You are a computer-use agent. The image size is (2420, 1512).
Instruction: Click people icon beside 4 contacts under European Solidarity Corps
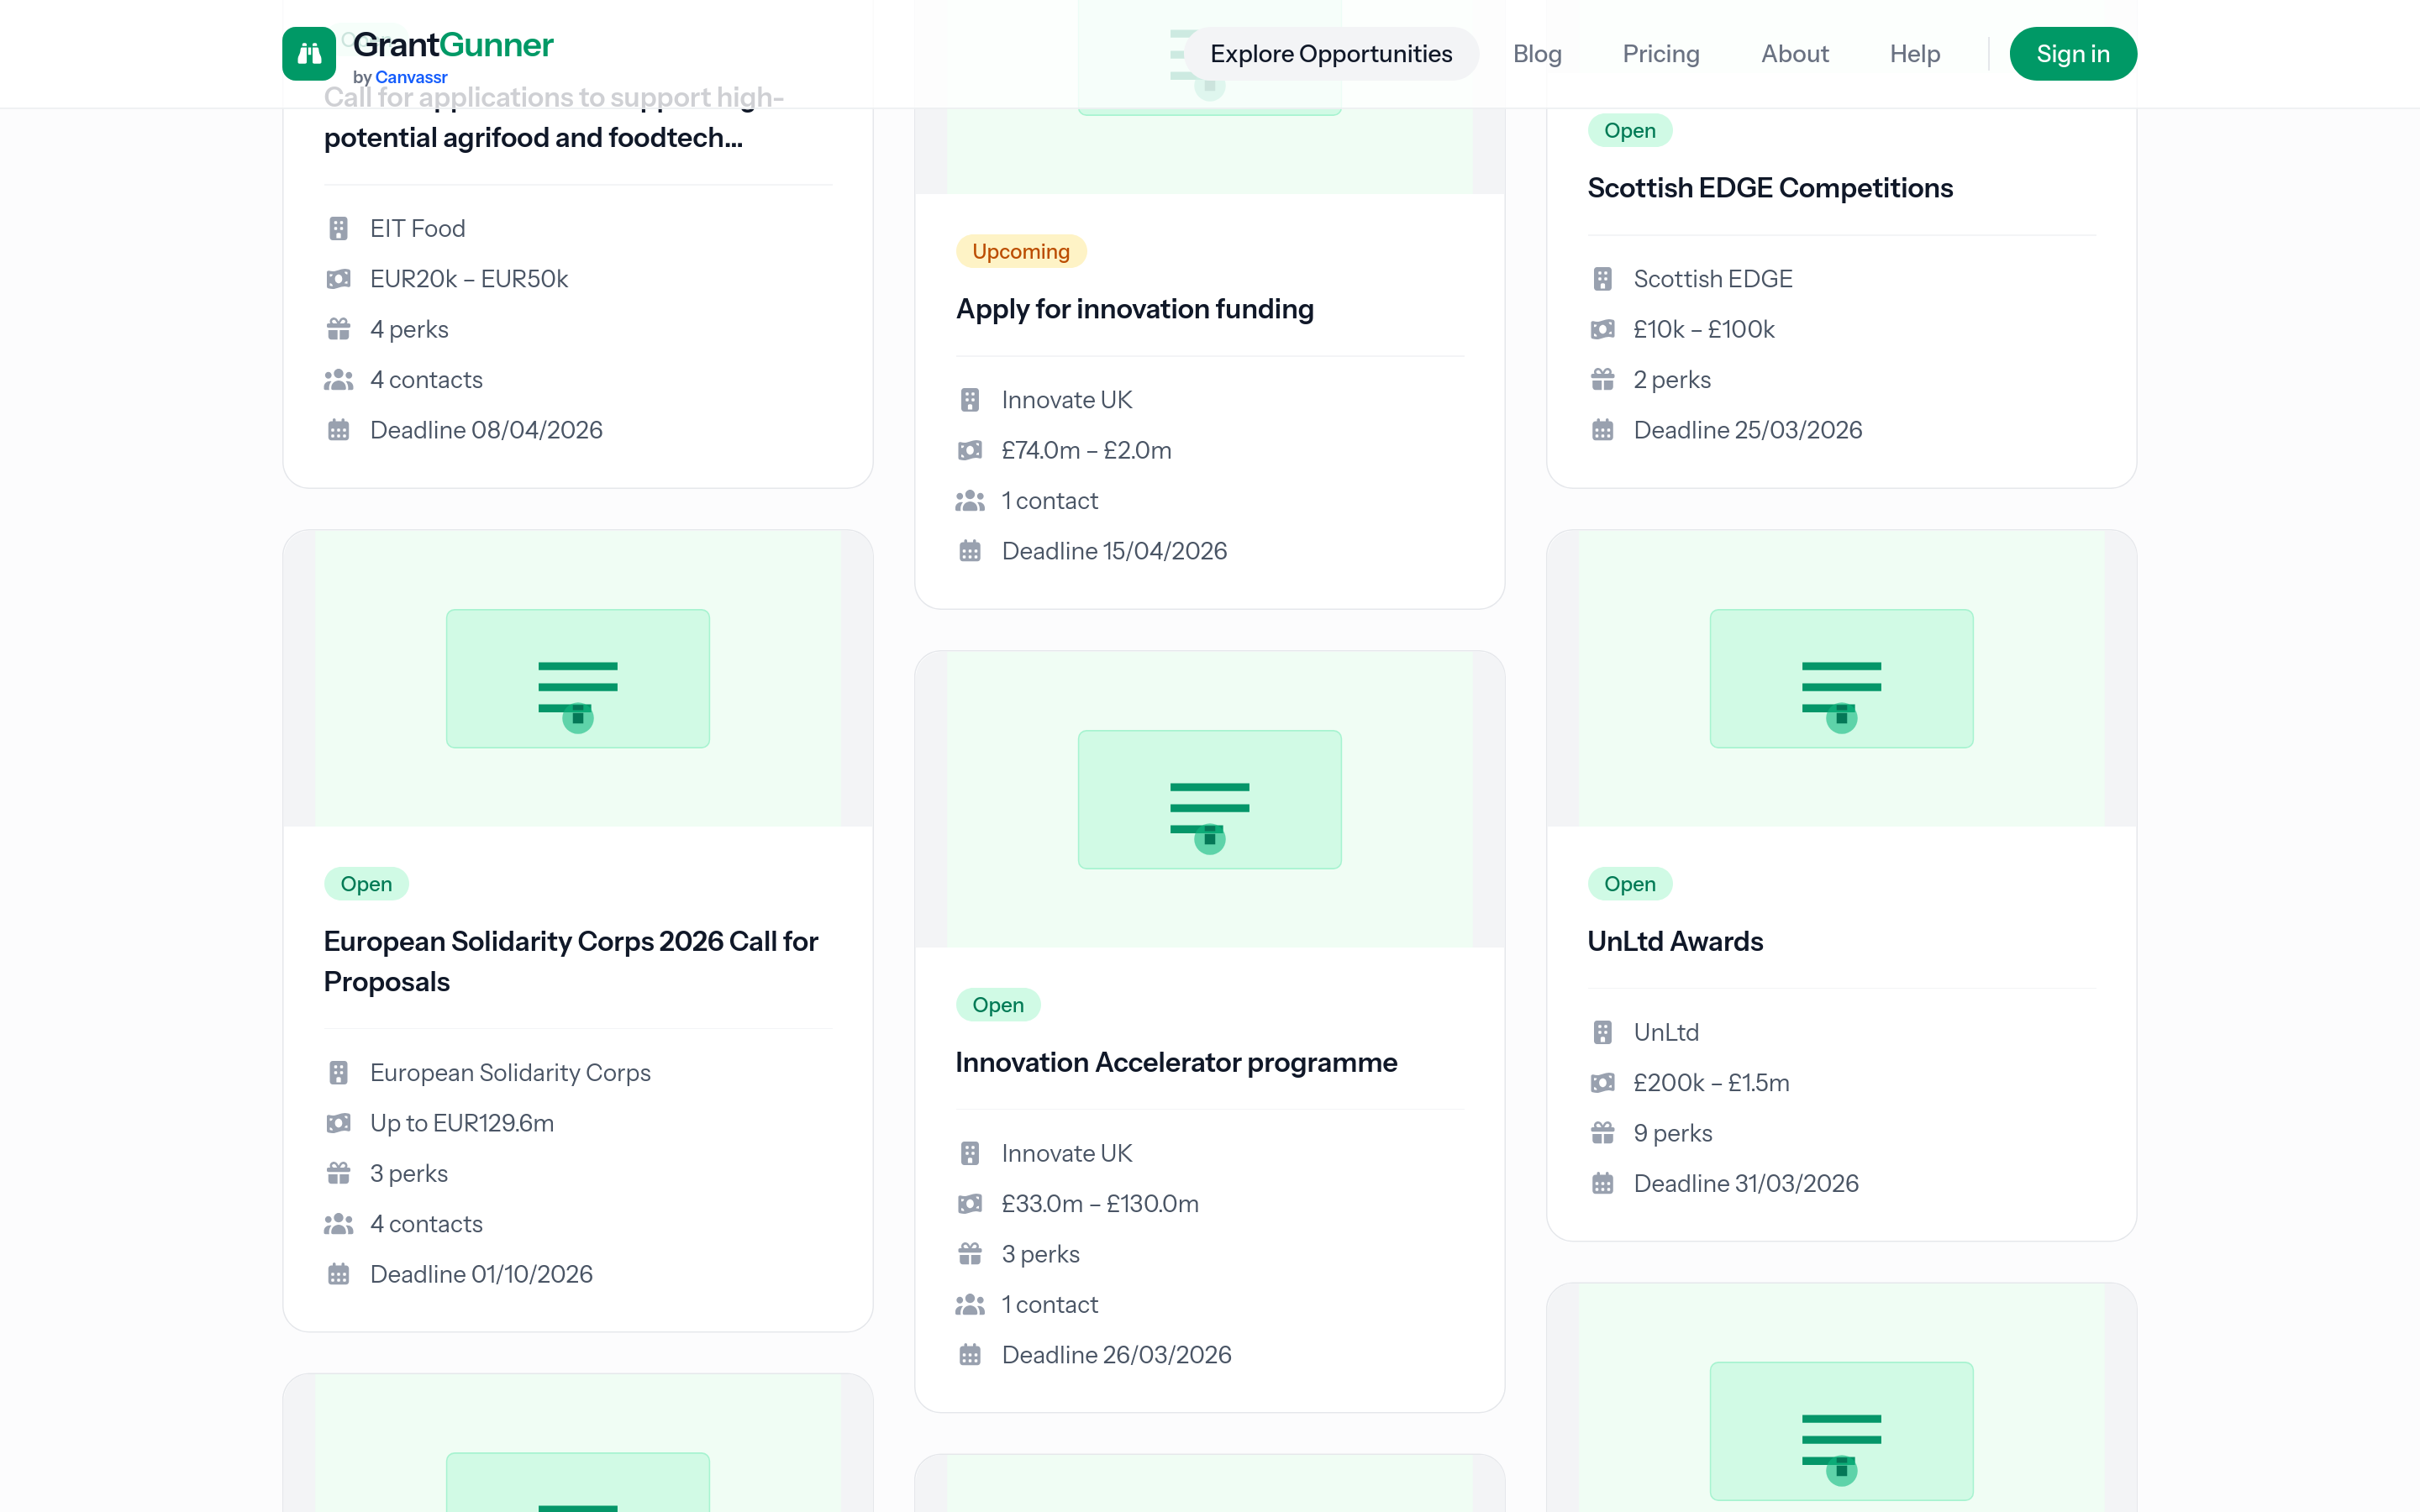pyautogui.click(x=338, y=1224)
